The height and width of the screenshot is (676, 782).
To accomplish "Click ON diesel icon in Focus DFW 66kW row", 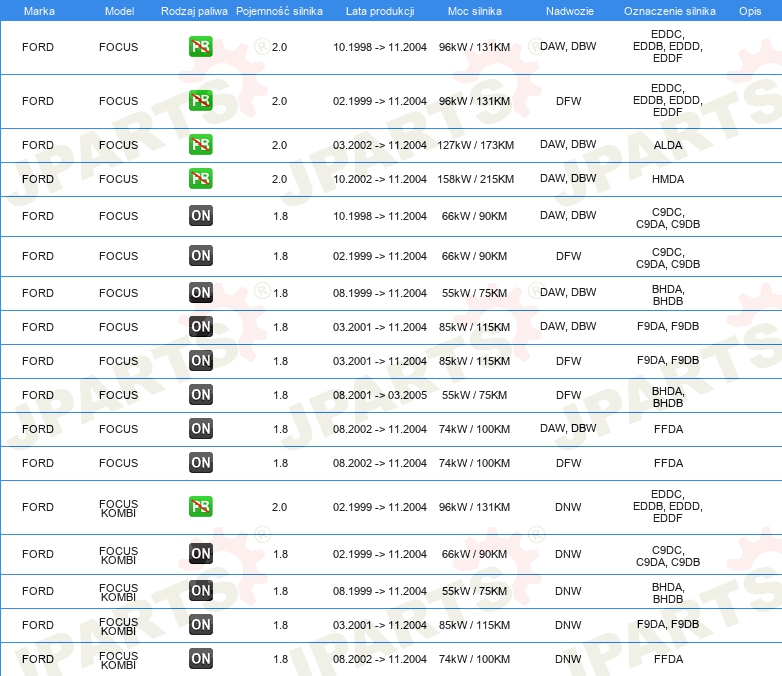I will point(200,255).
